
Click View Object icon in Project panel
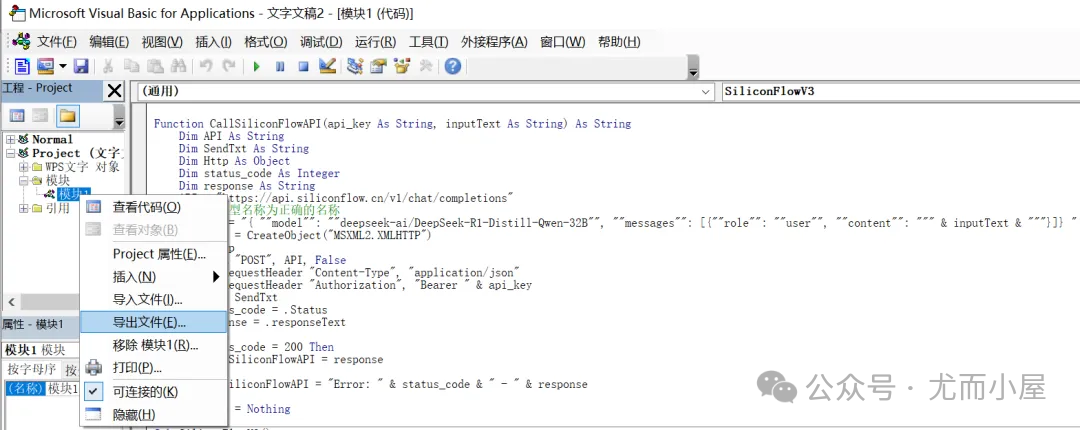click(x=41, y=115)
